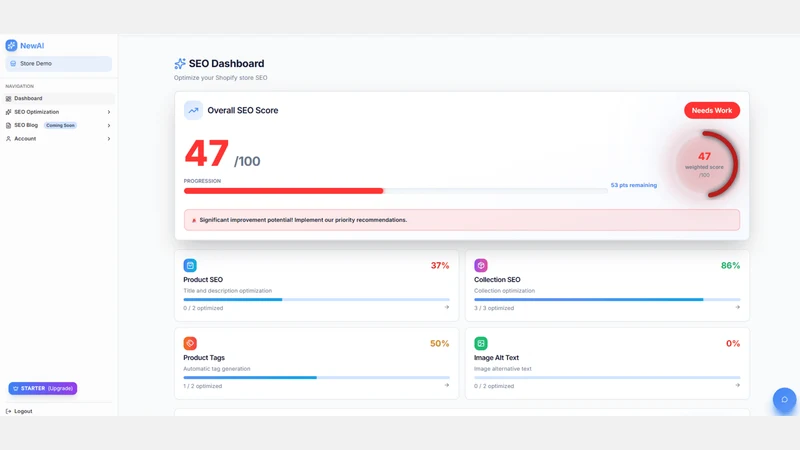This screenshot has height=450, width=800.
Task: Expand the SEO Blog chevron
Action: coord(109,126)
